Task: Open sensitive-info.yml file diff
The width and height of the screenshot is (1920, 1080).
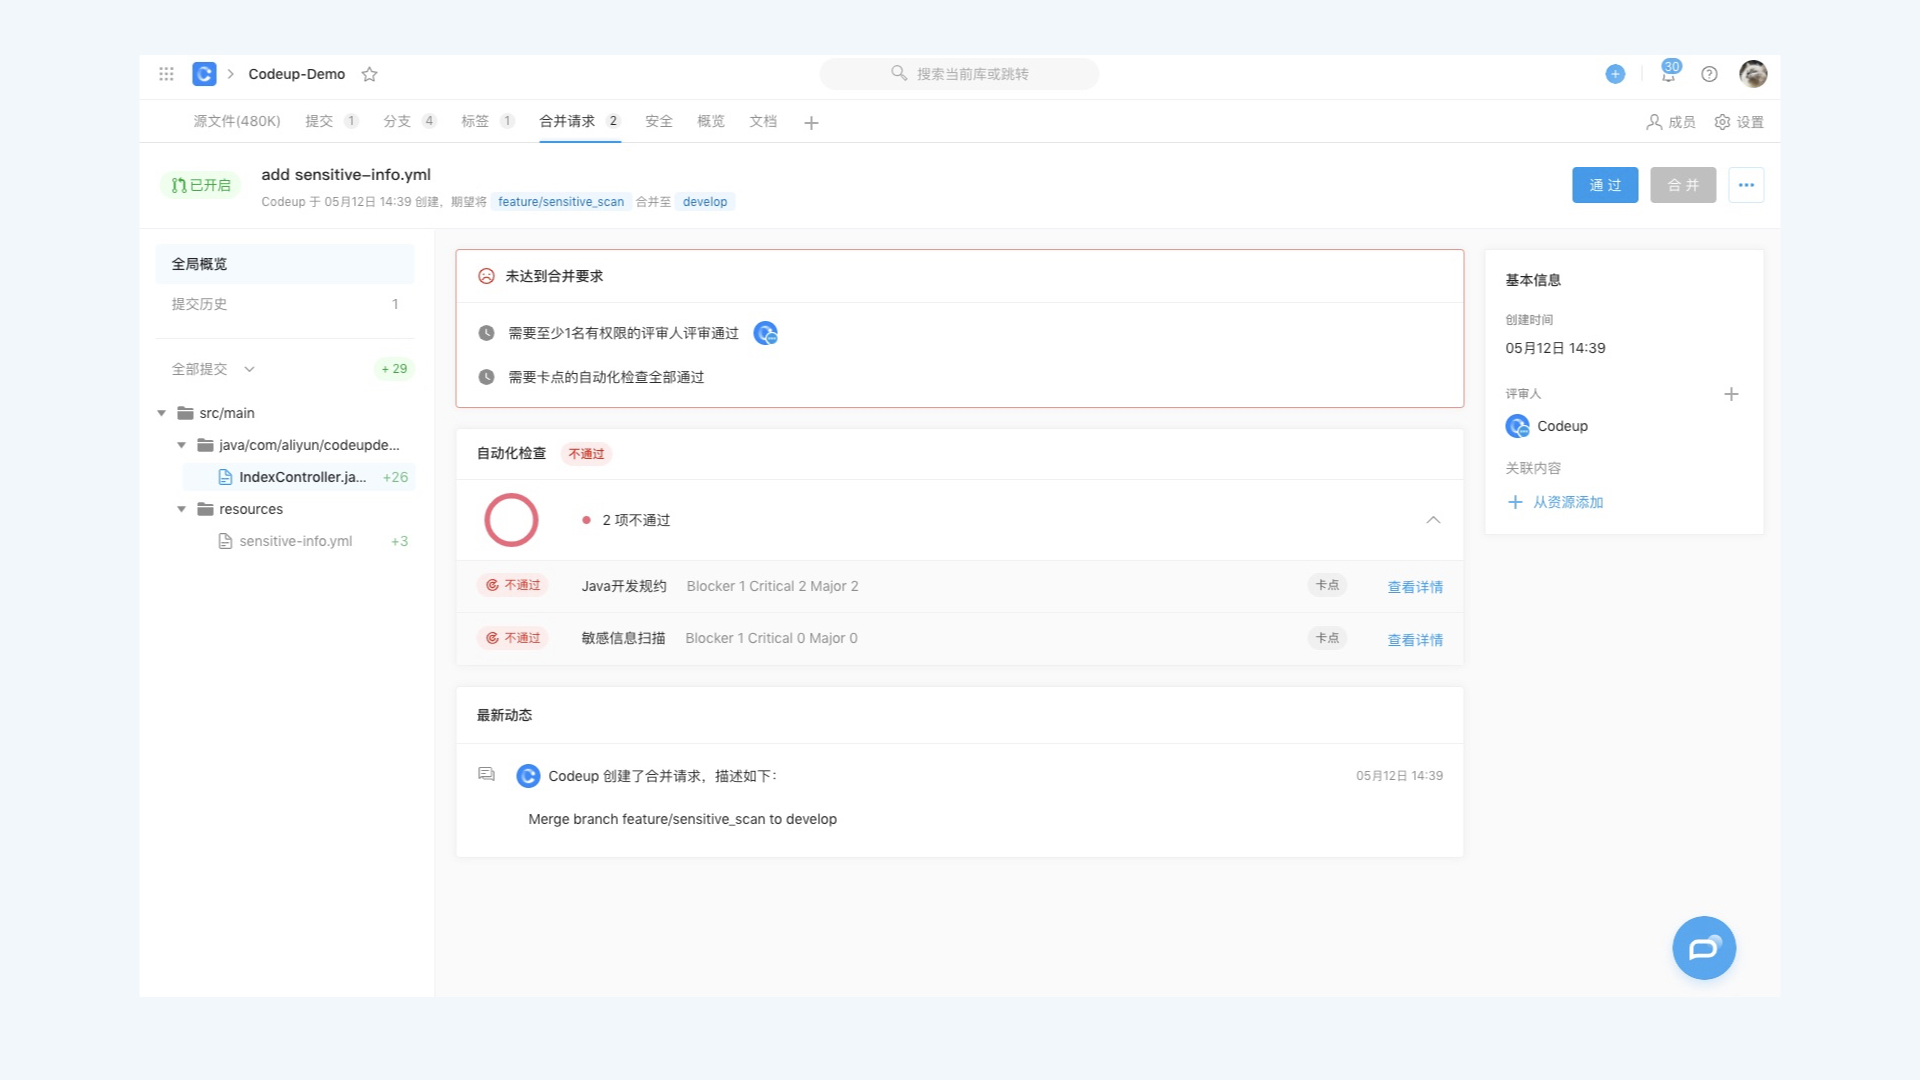Action: pyautogui.click(x=295, y=541)
